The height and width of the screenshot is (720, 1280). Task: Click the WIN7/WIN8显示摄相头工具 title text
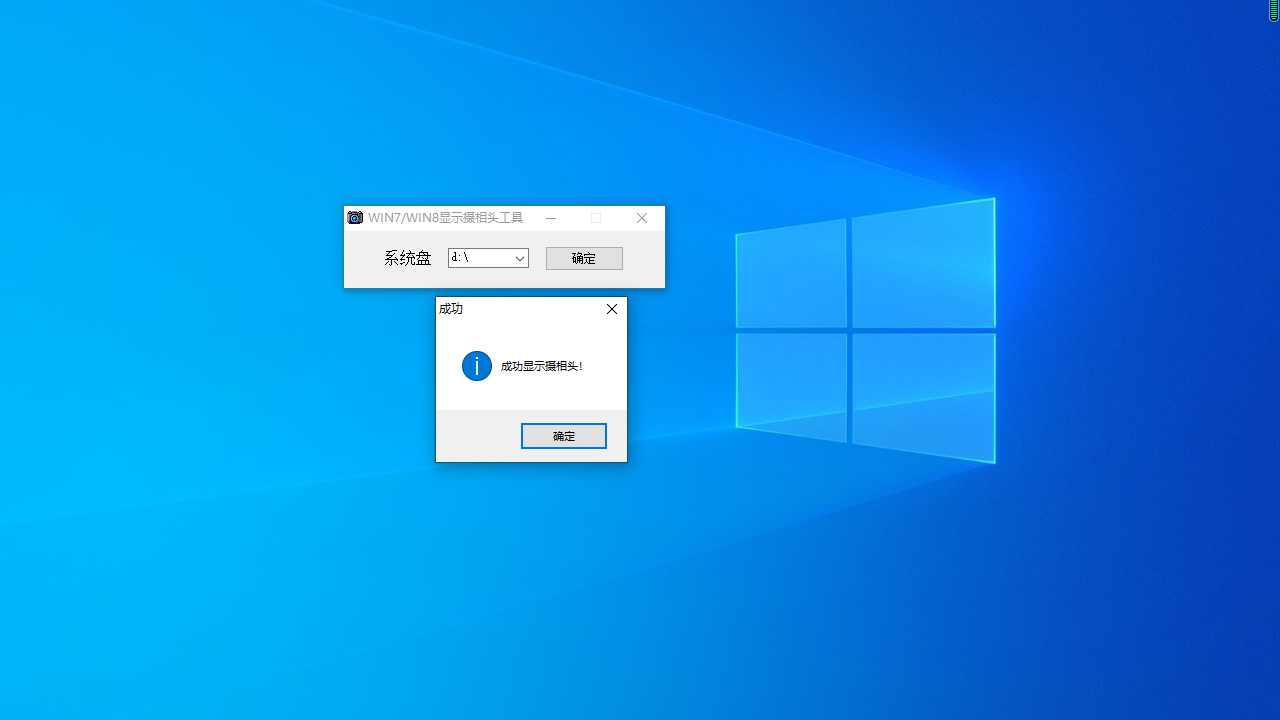(x=445, y=218)
